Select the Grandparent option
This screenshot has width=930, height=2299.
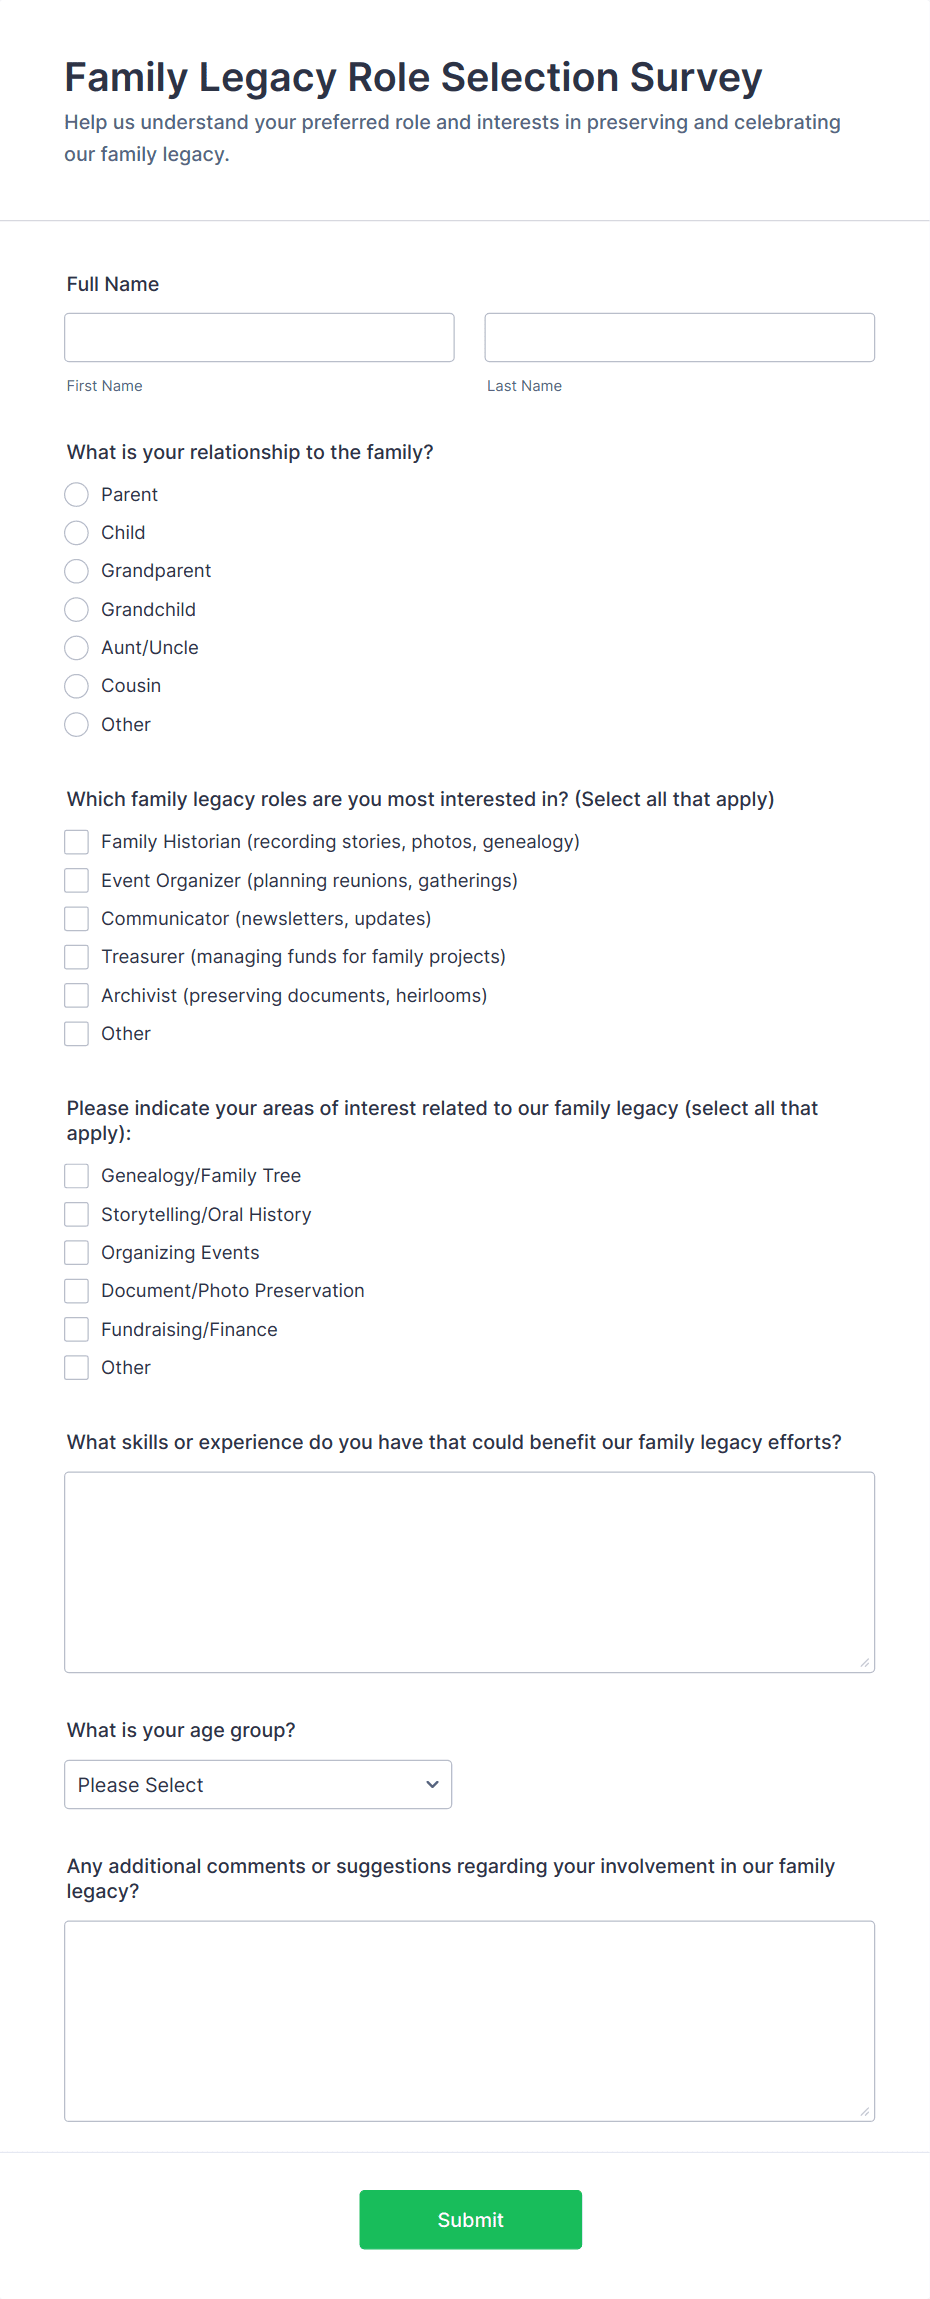pyautogui.click(x=76, y=571)
